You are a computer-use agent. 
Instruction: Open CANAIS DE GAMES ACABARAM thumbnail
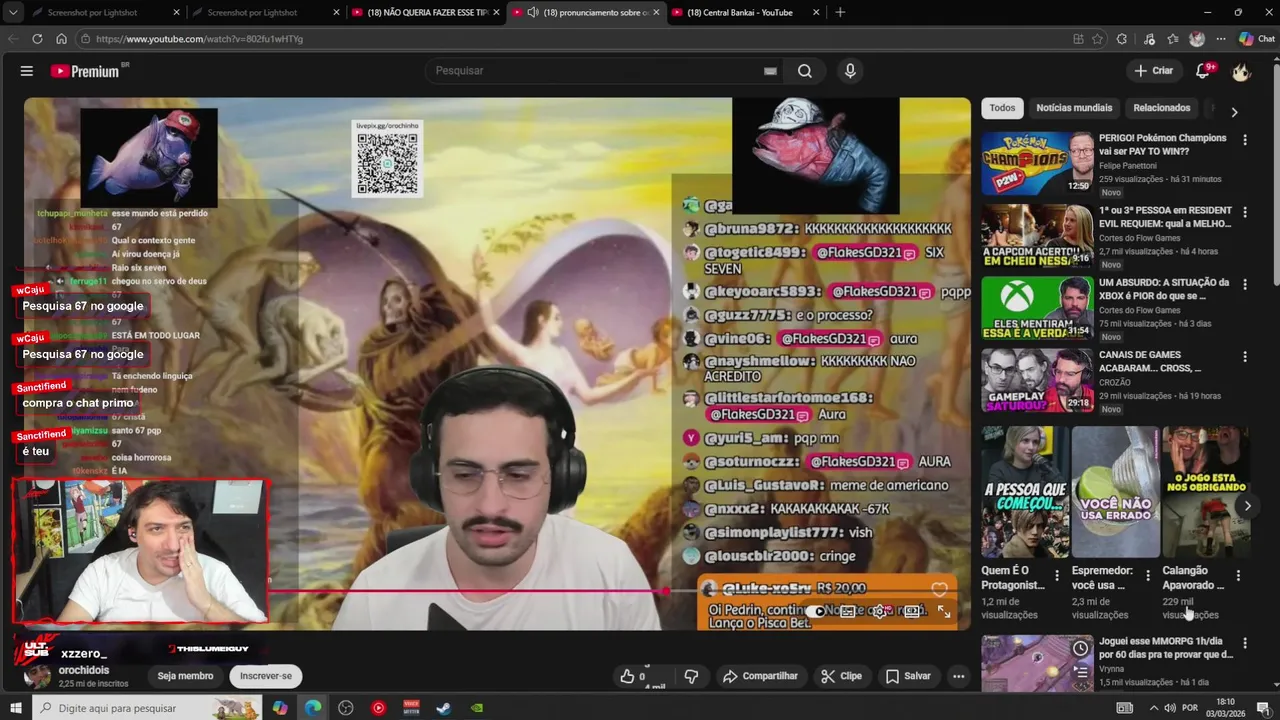coord(1036,379)
